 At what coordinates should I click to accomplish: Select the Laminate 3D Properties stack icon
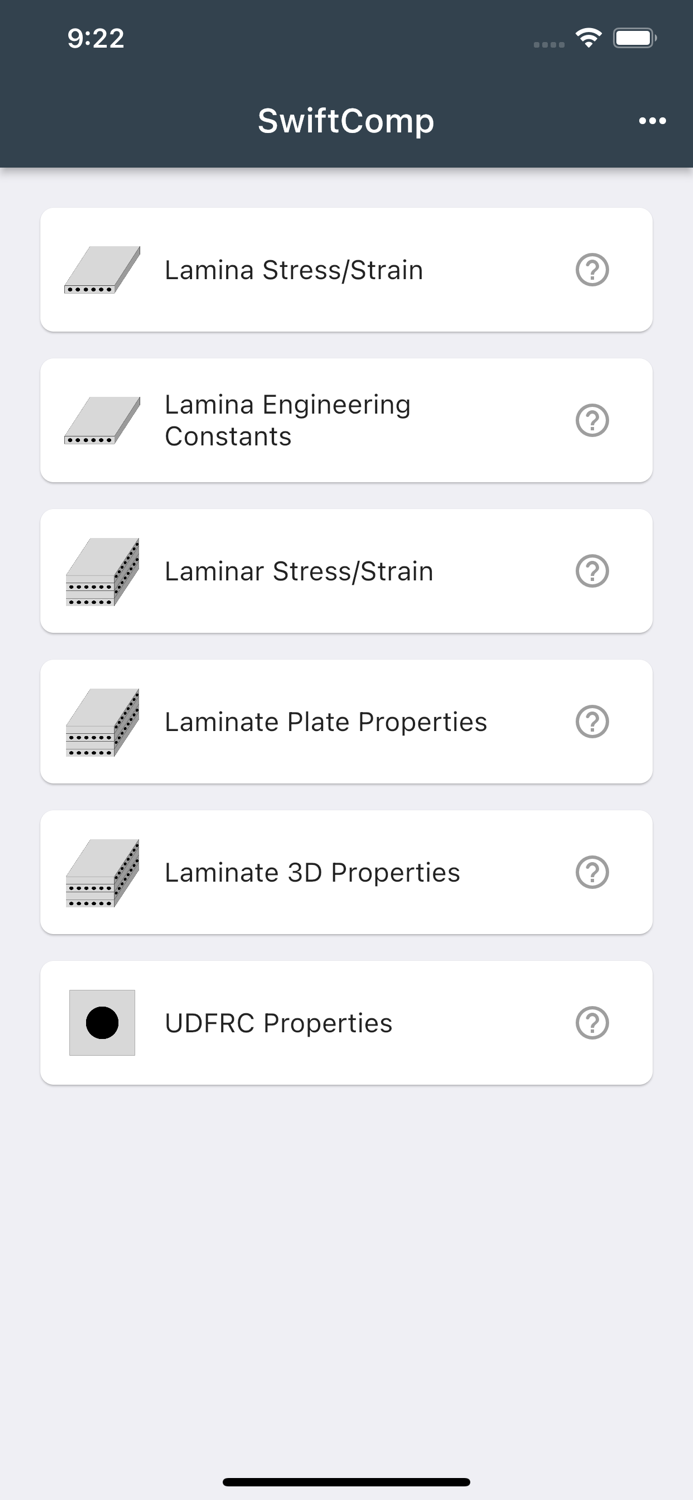pos(101,872)
